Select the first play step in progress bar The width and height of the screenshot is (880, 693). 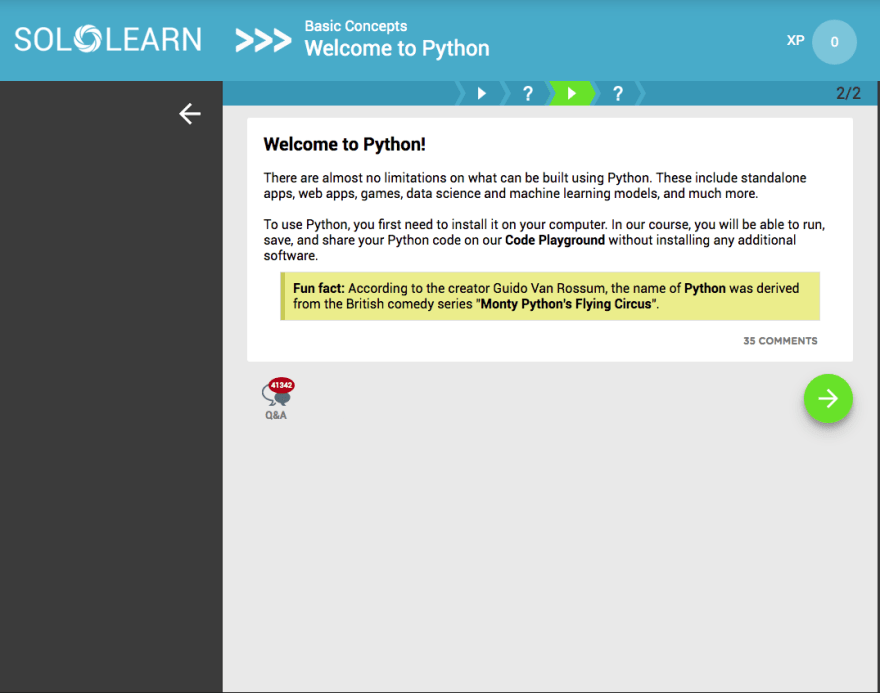click(482, 93)
